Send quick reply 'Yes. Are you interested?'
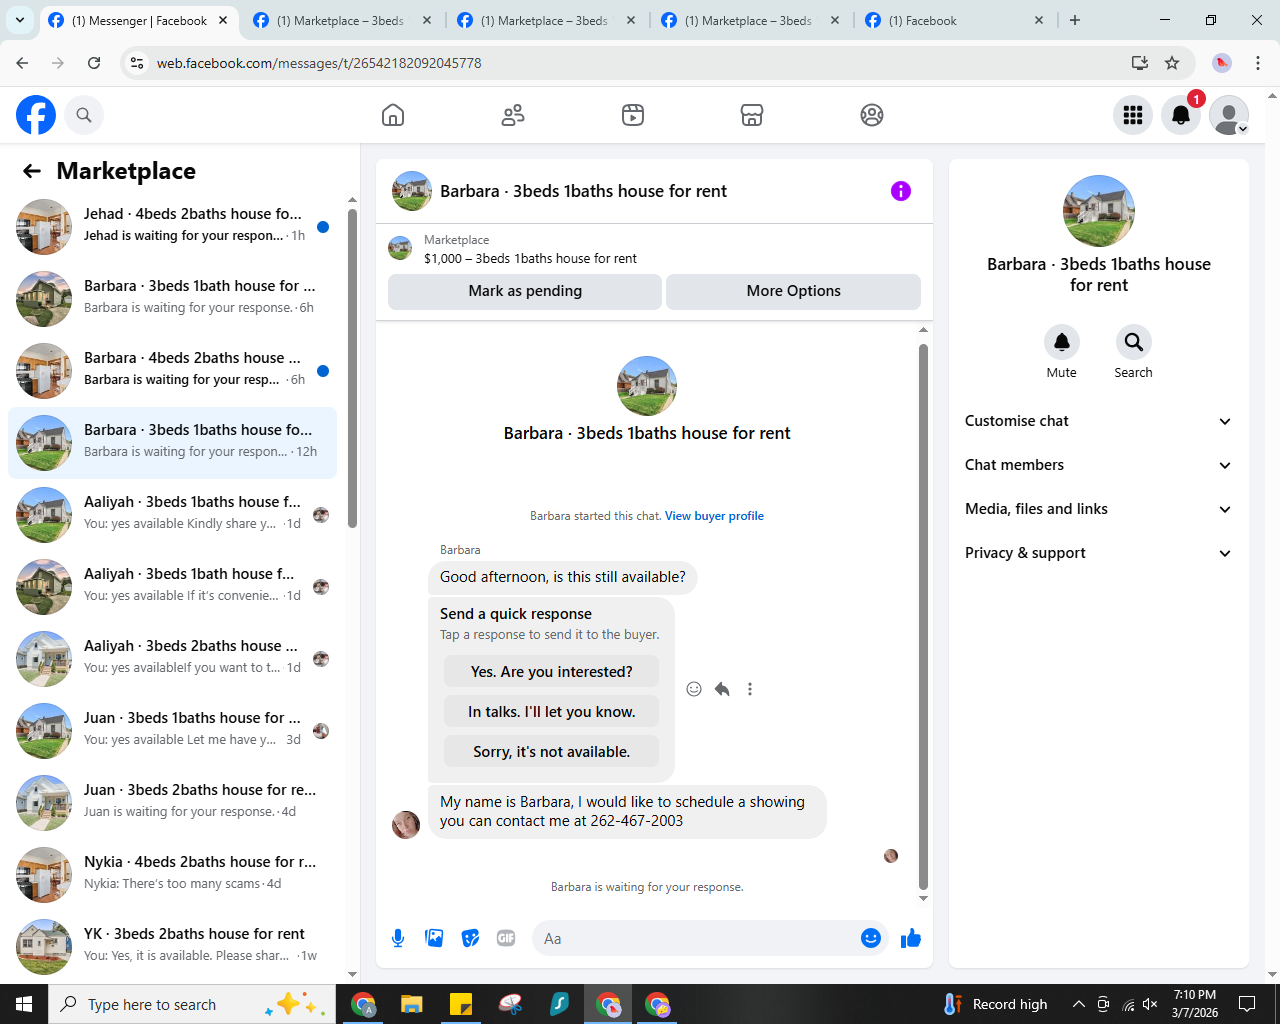 click(x=552, y=672)
